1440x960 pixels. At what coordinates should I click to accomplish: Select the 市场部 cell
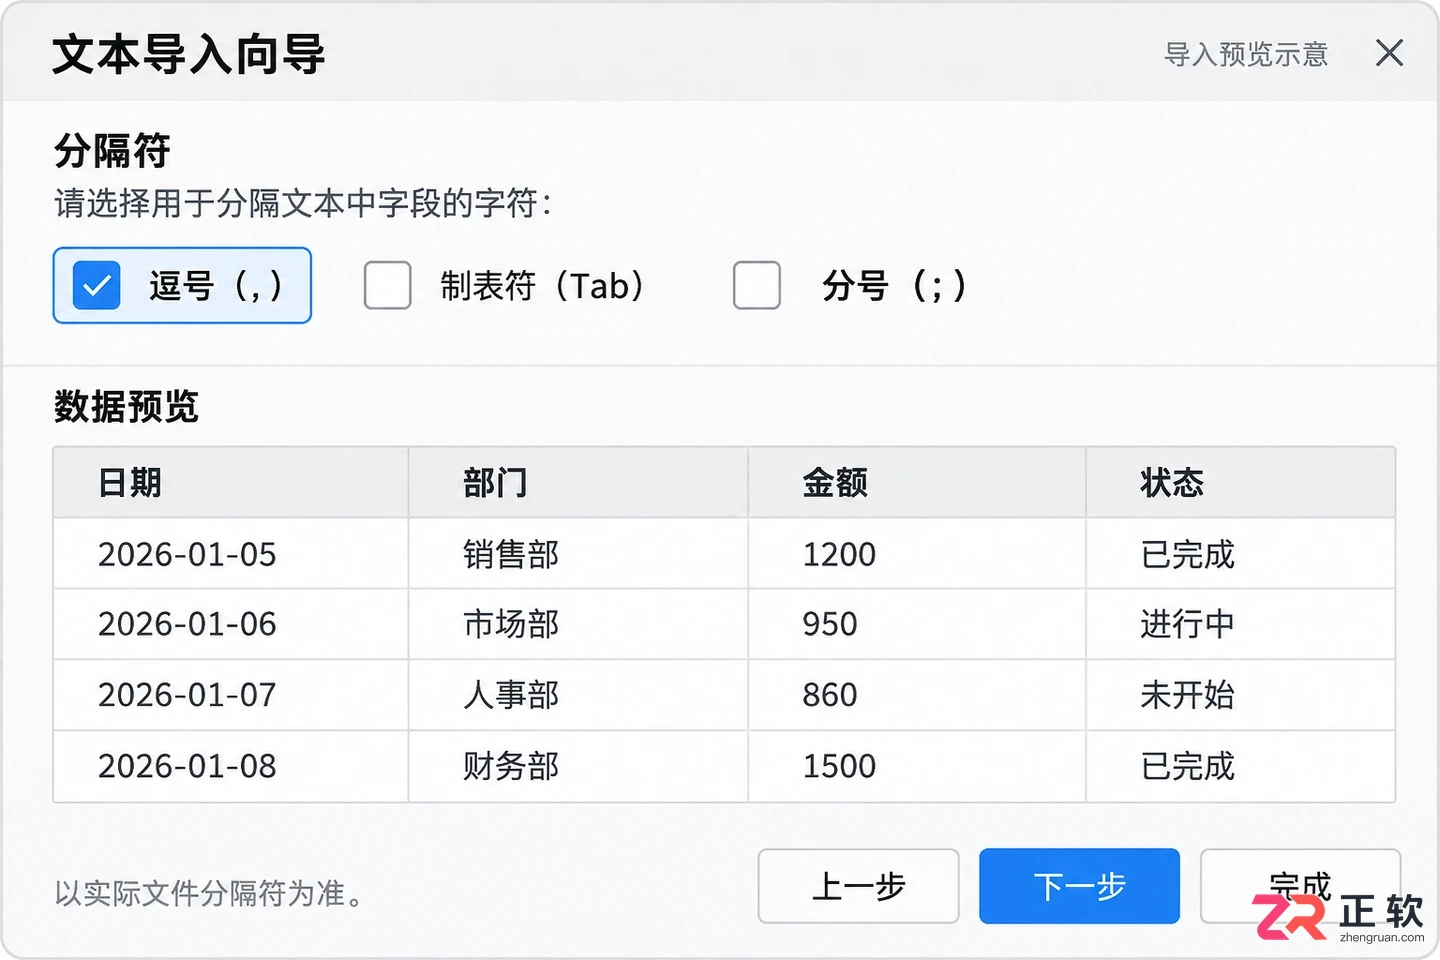578,624
